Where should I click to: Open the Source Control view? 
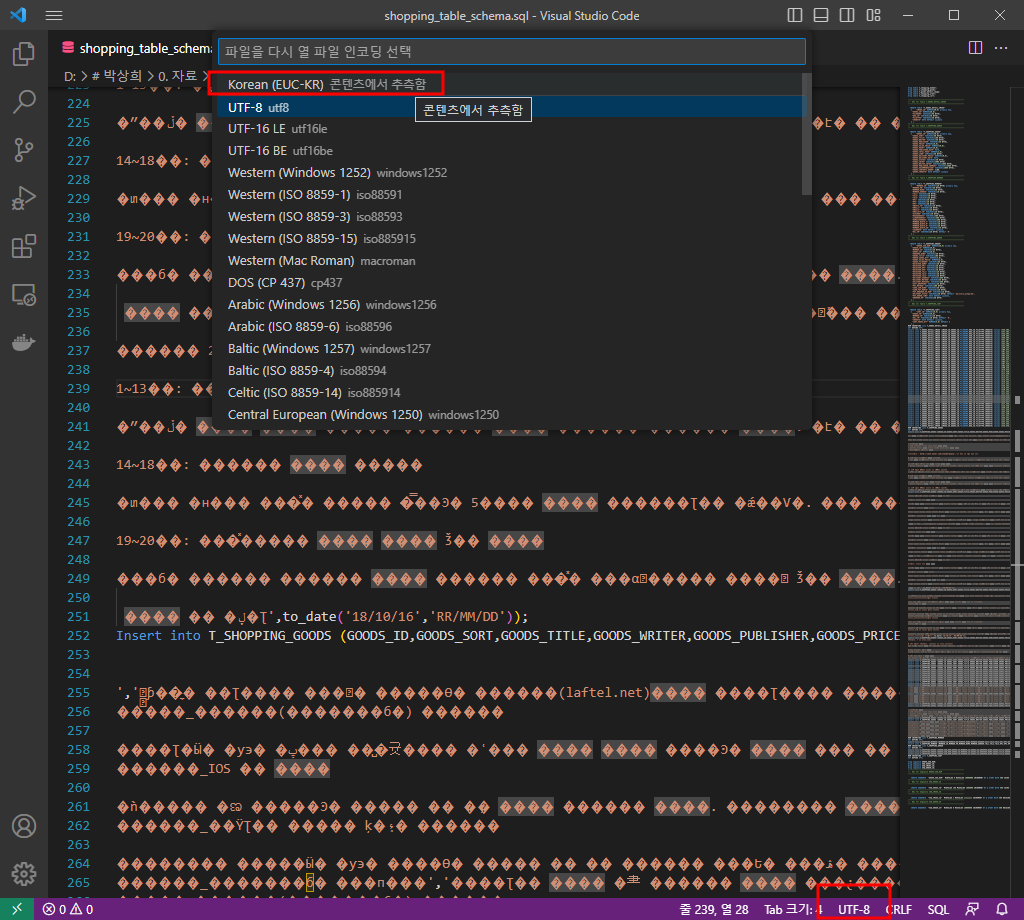point(24,150)
